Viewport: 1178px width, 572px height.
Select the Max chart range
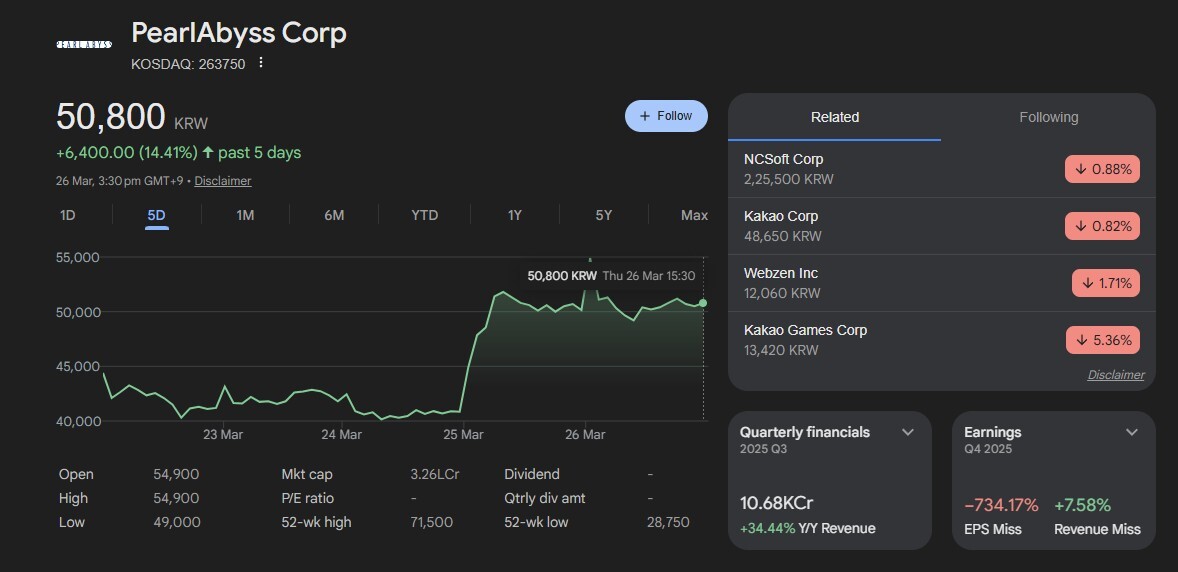click(x=694, y=215)
